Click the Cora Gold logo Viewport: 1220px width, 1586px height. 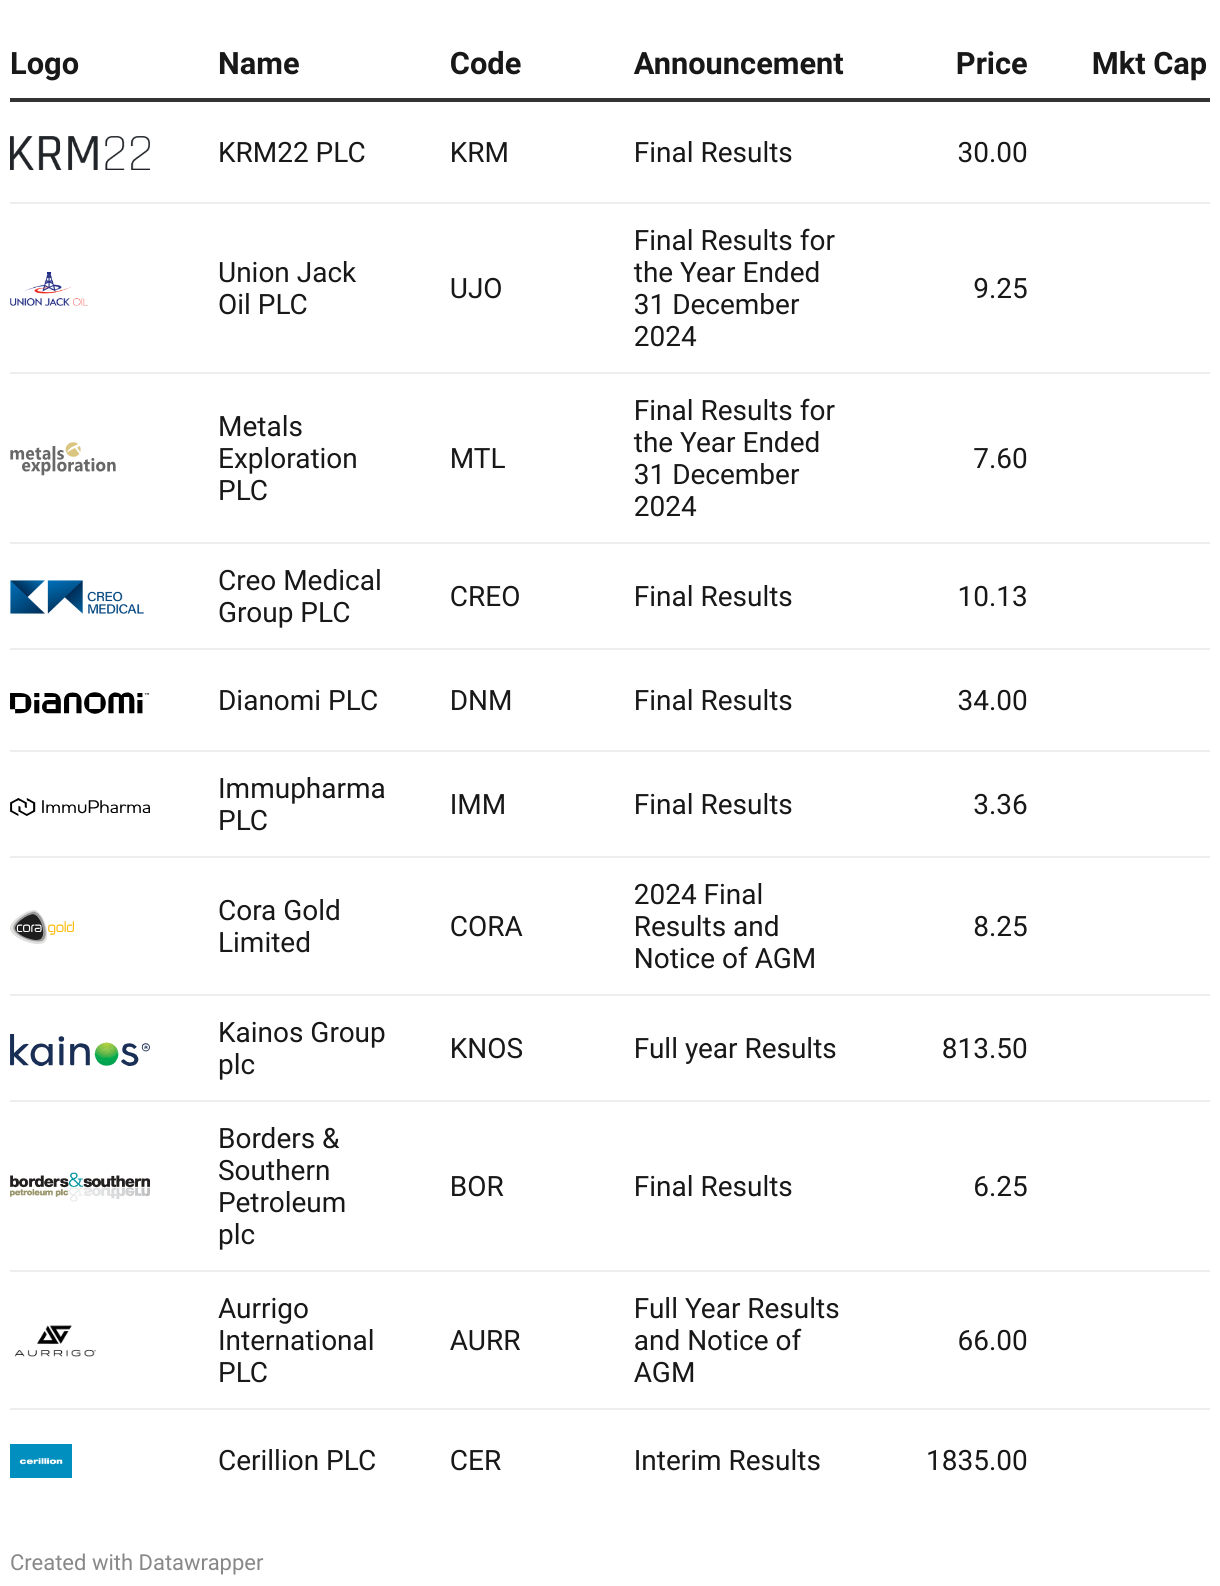pyautogui.click(x=43, y=927)
